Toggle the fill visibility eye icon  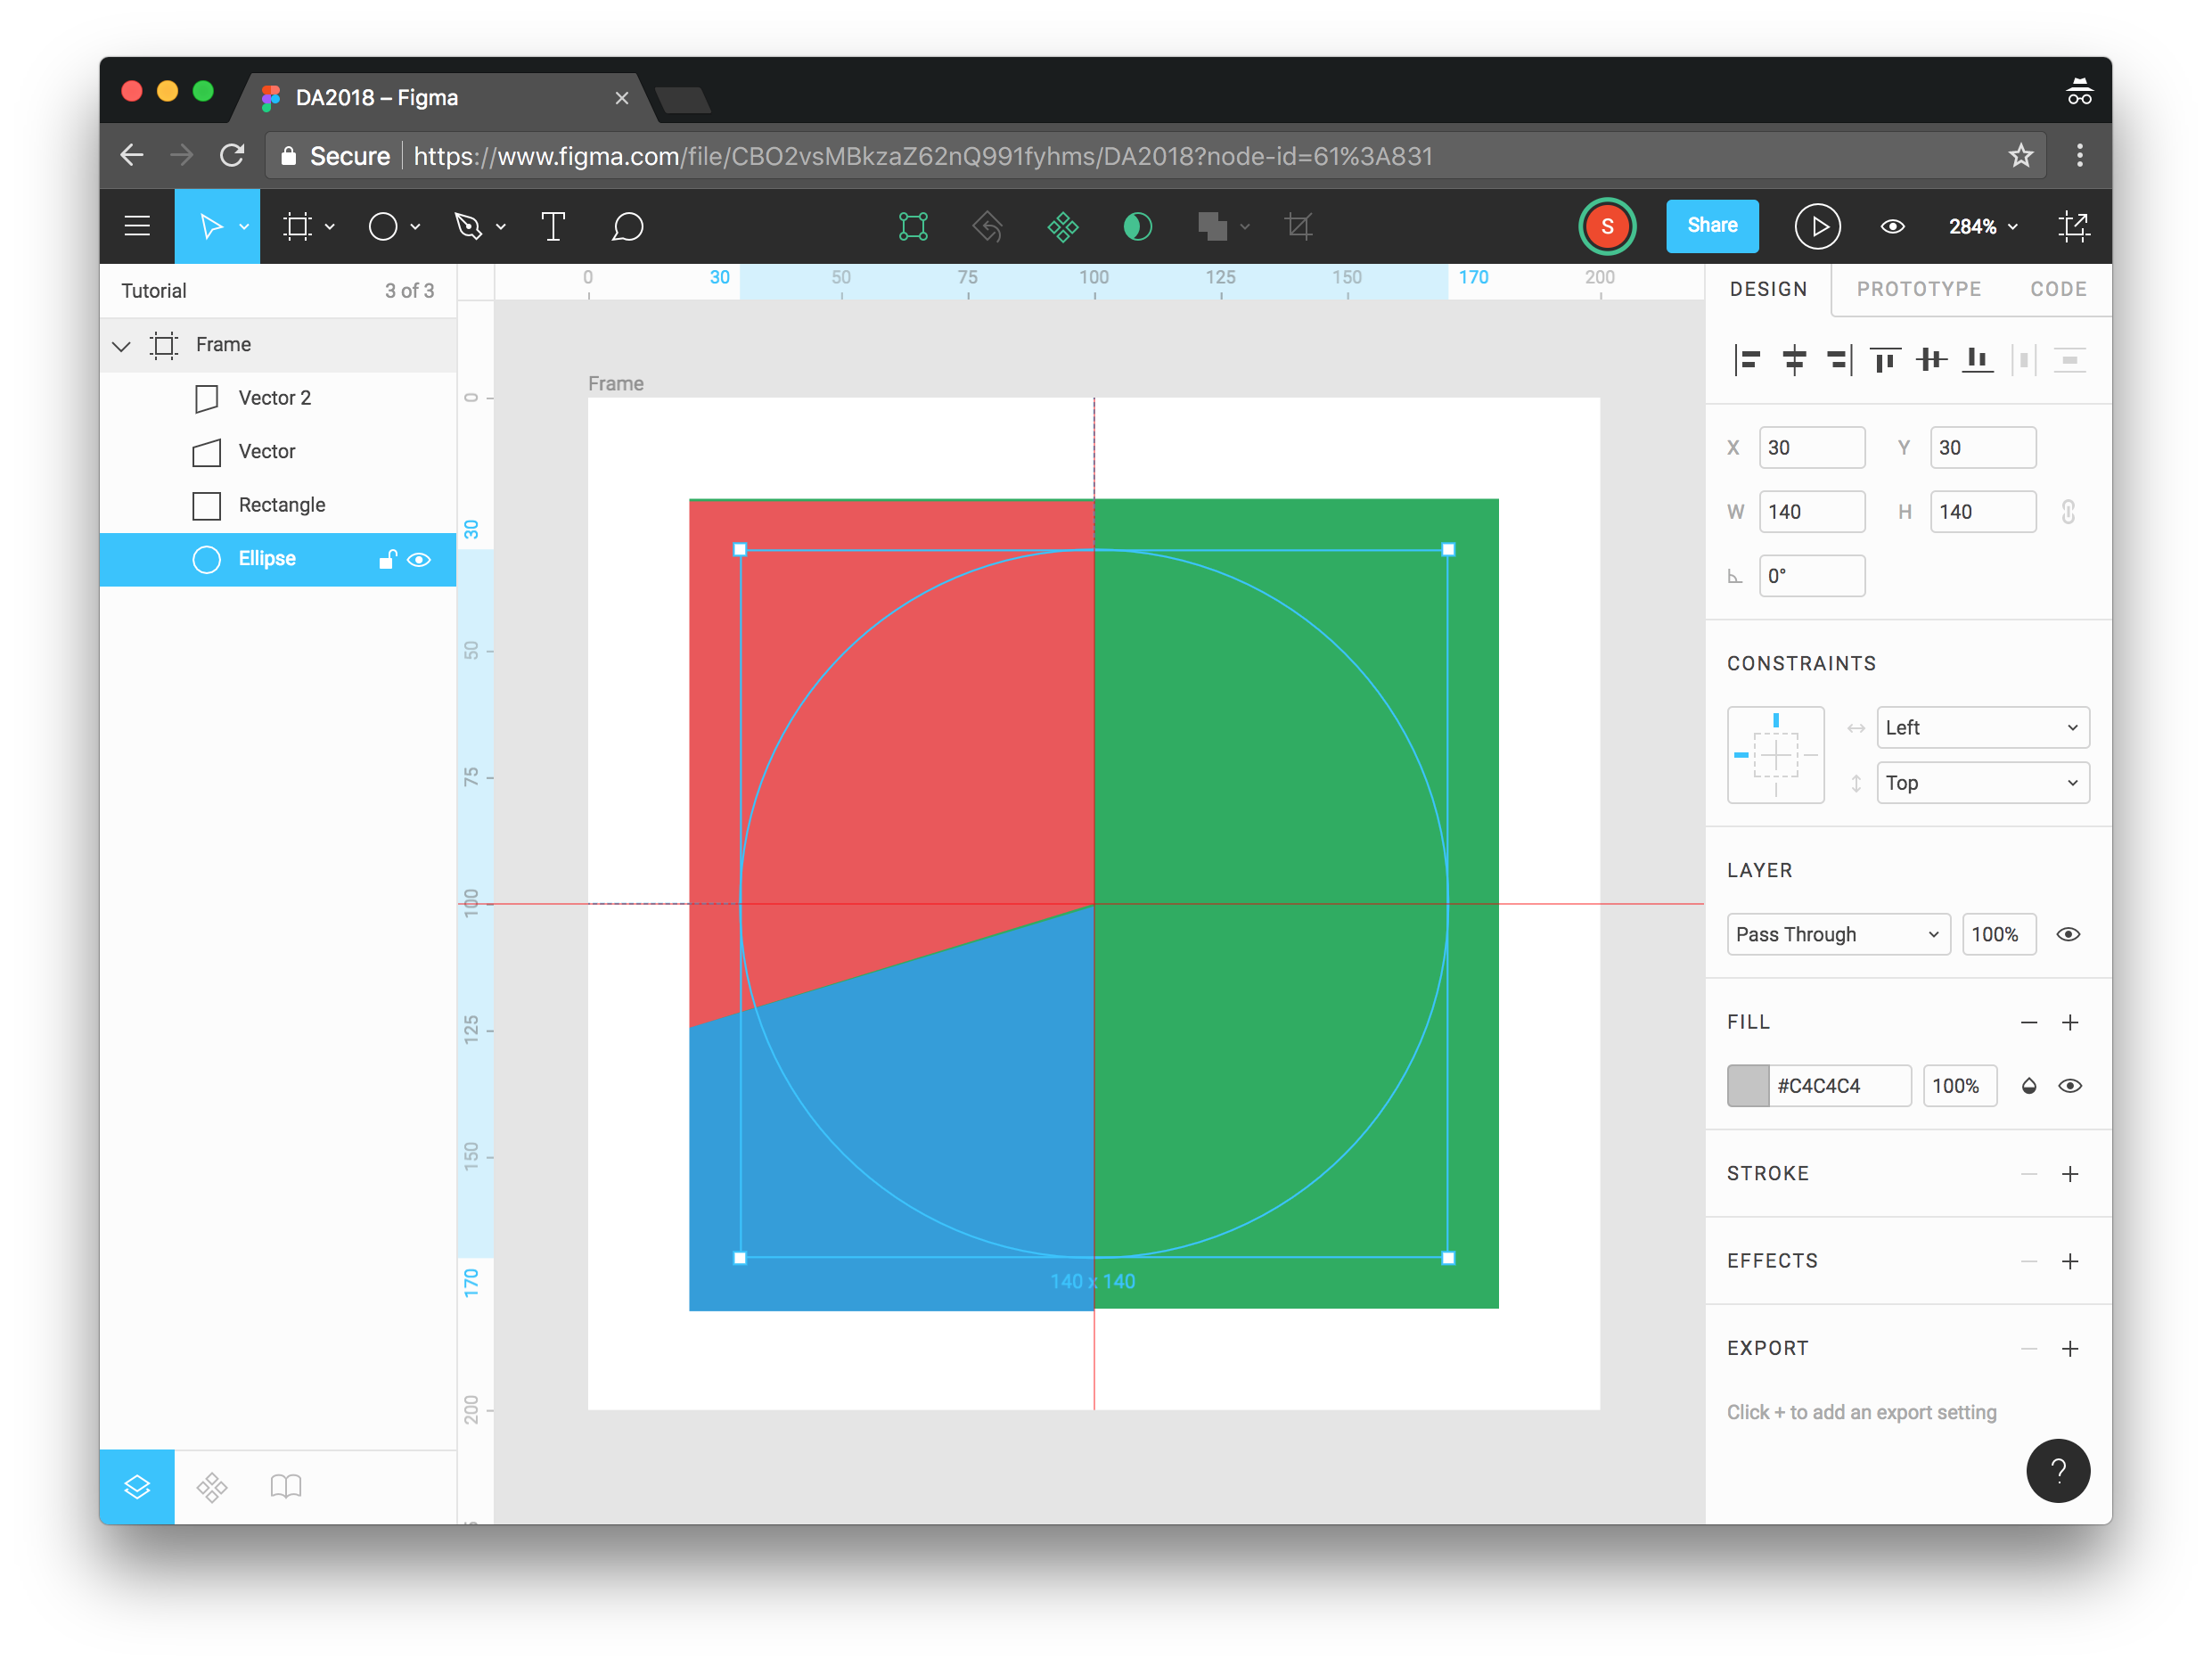[2070, 1086]
